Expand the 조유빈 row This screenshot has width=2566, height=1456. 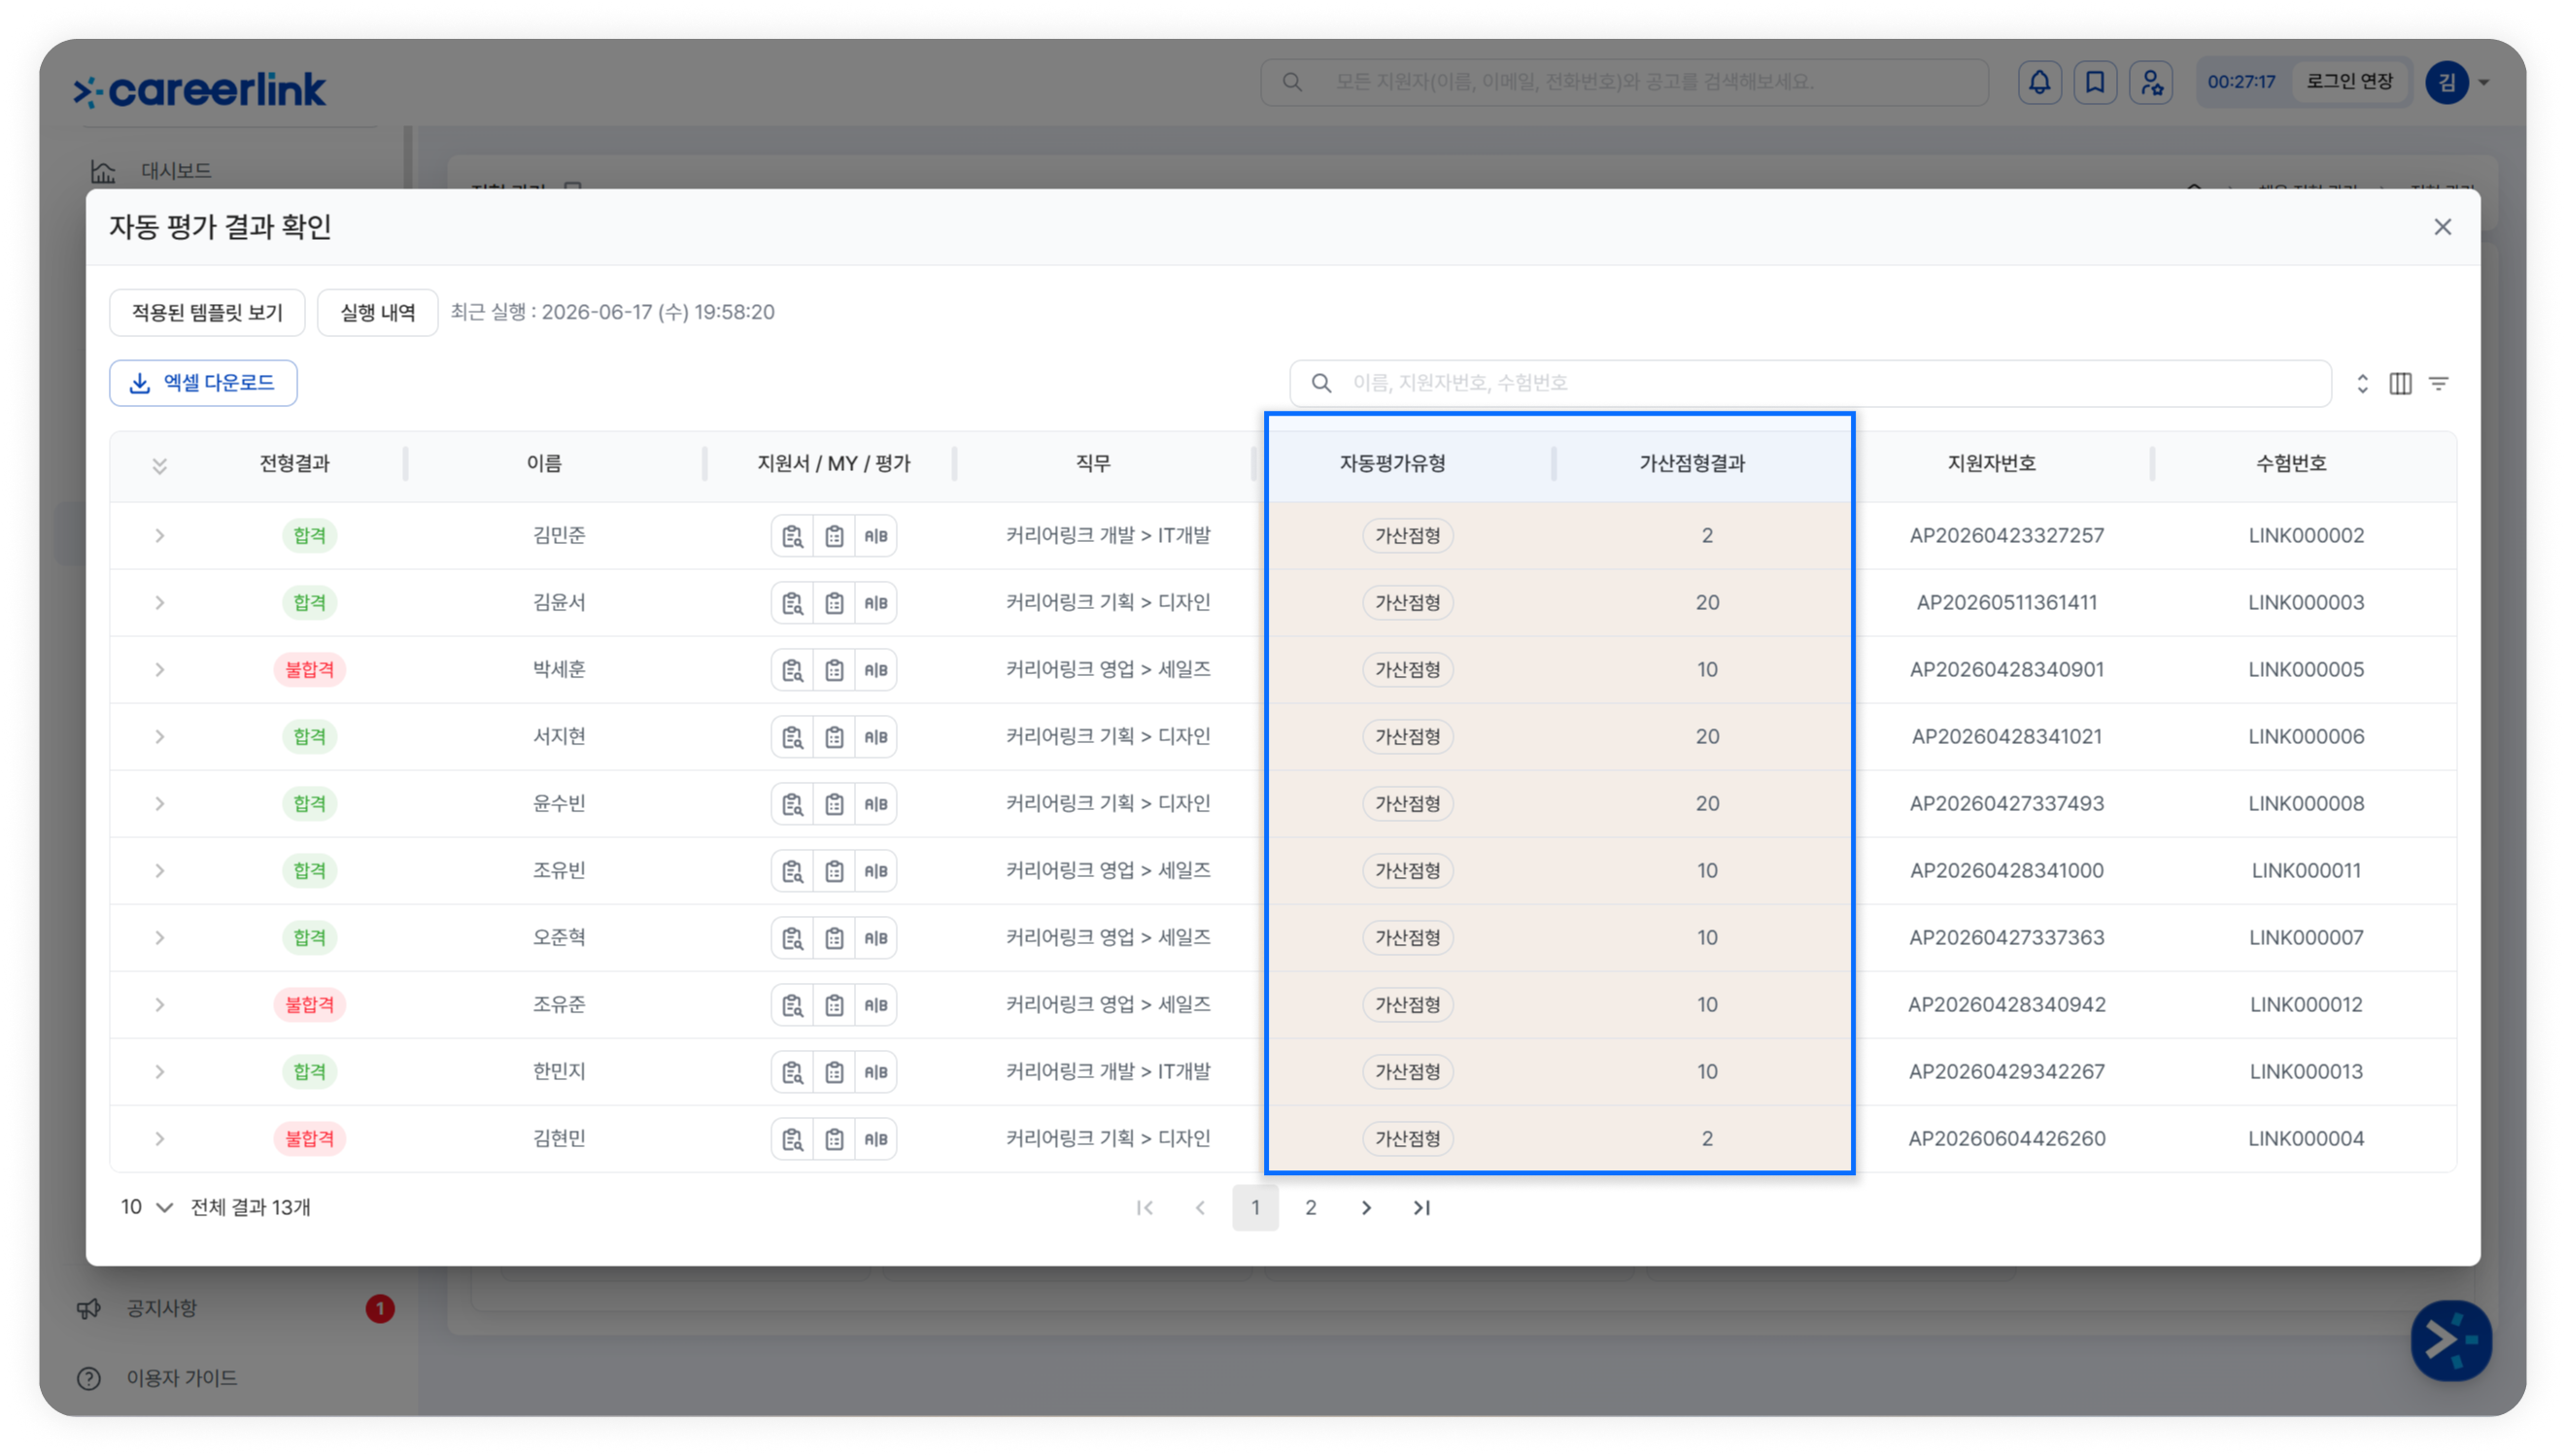(x=159, y=871)
